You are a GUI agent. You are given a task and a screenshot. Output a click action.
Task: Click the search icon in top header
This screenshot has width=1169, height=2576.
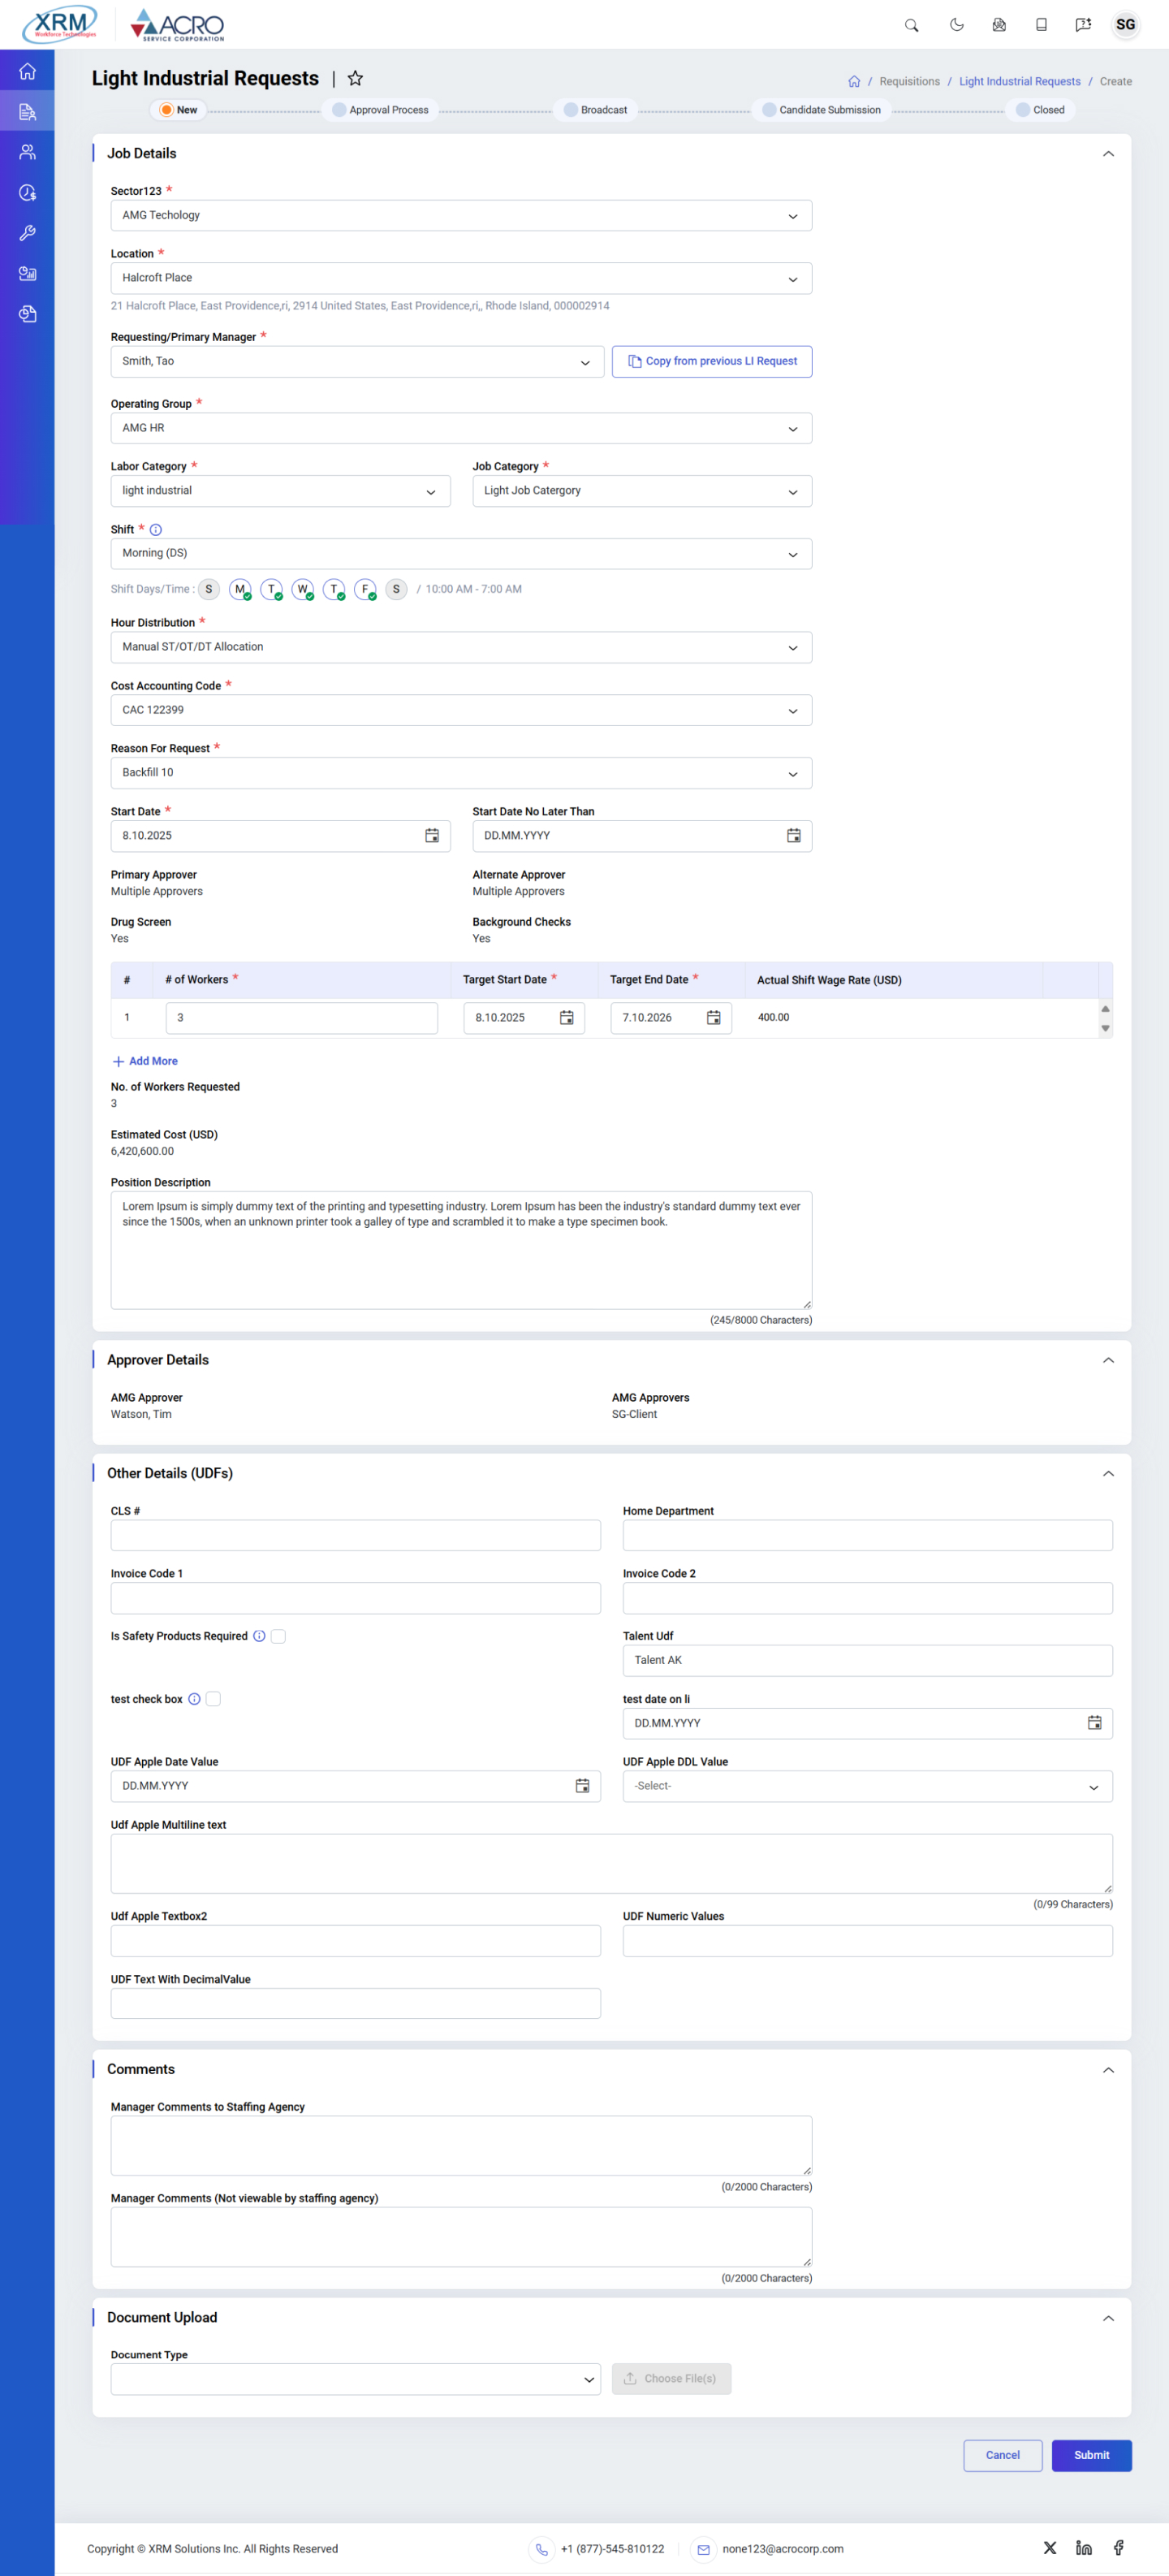click(911, 25)
